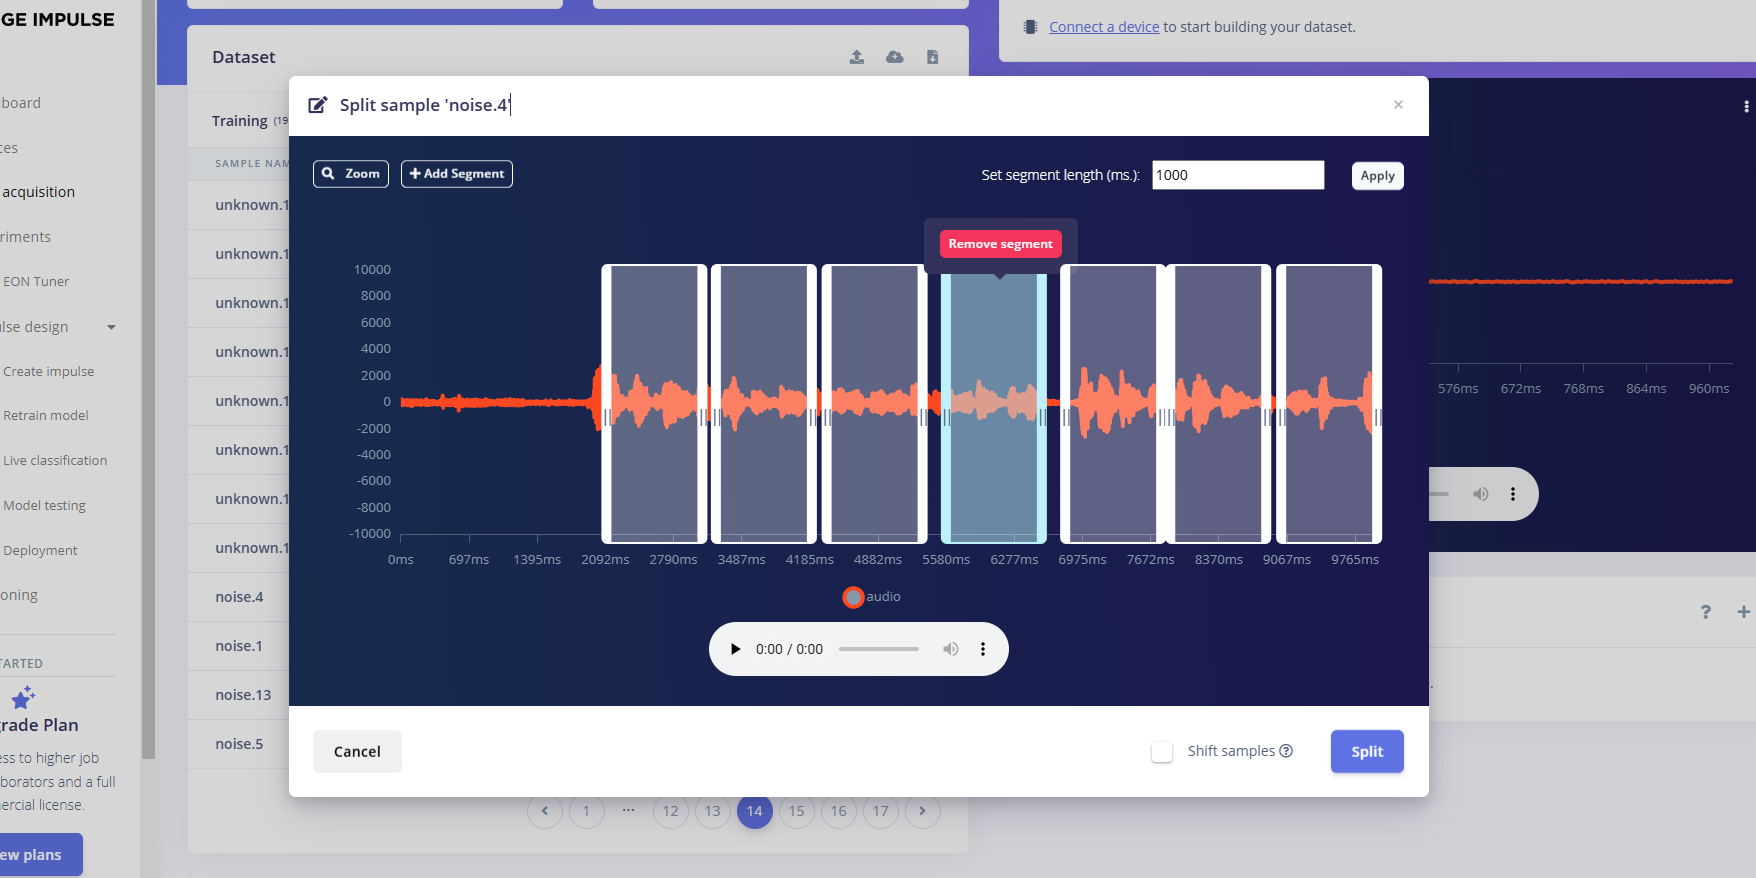Click the file icon in Dataset header
1756x878 pixels.
(932, 57)
